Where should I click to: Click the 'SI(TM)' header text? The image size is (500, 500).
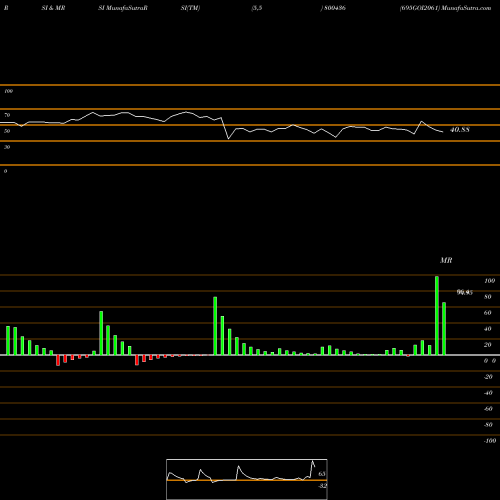[x=190, y=8]
